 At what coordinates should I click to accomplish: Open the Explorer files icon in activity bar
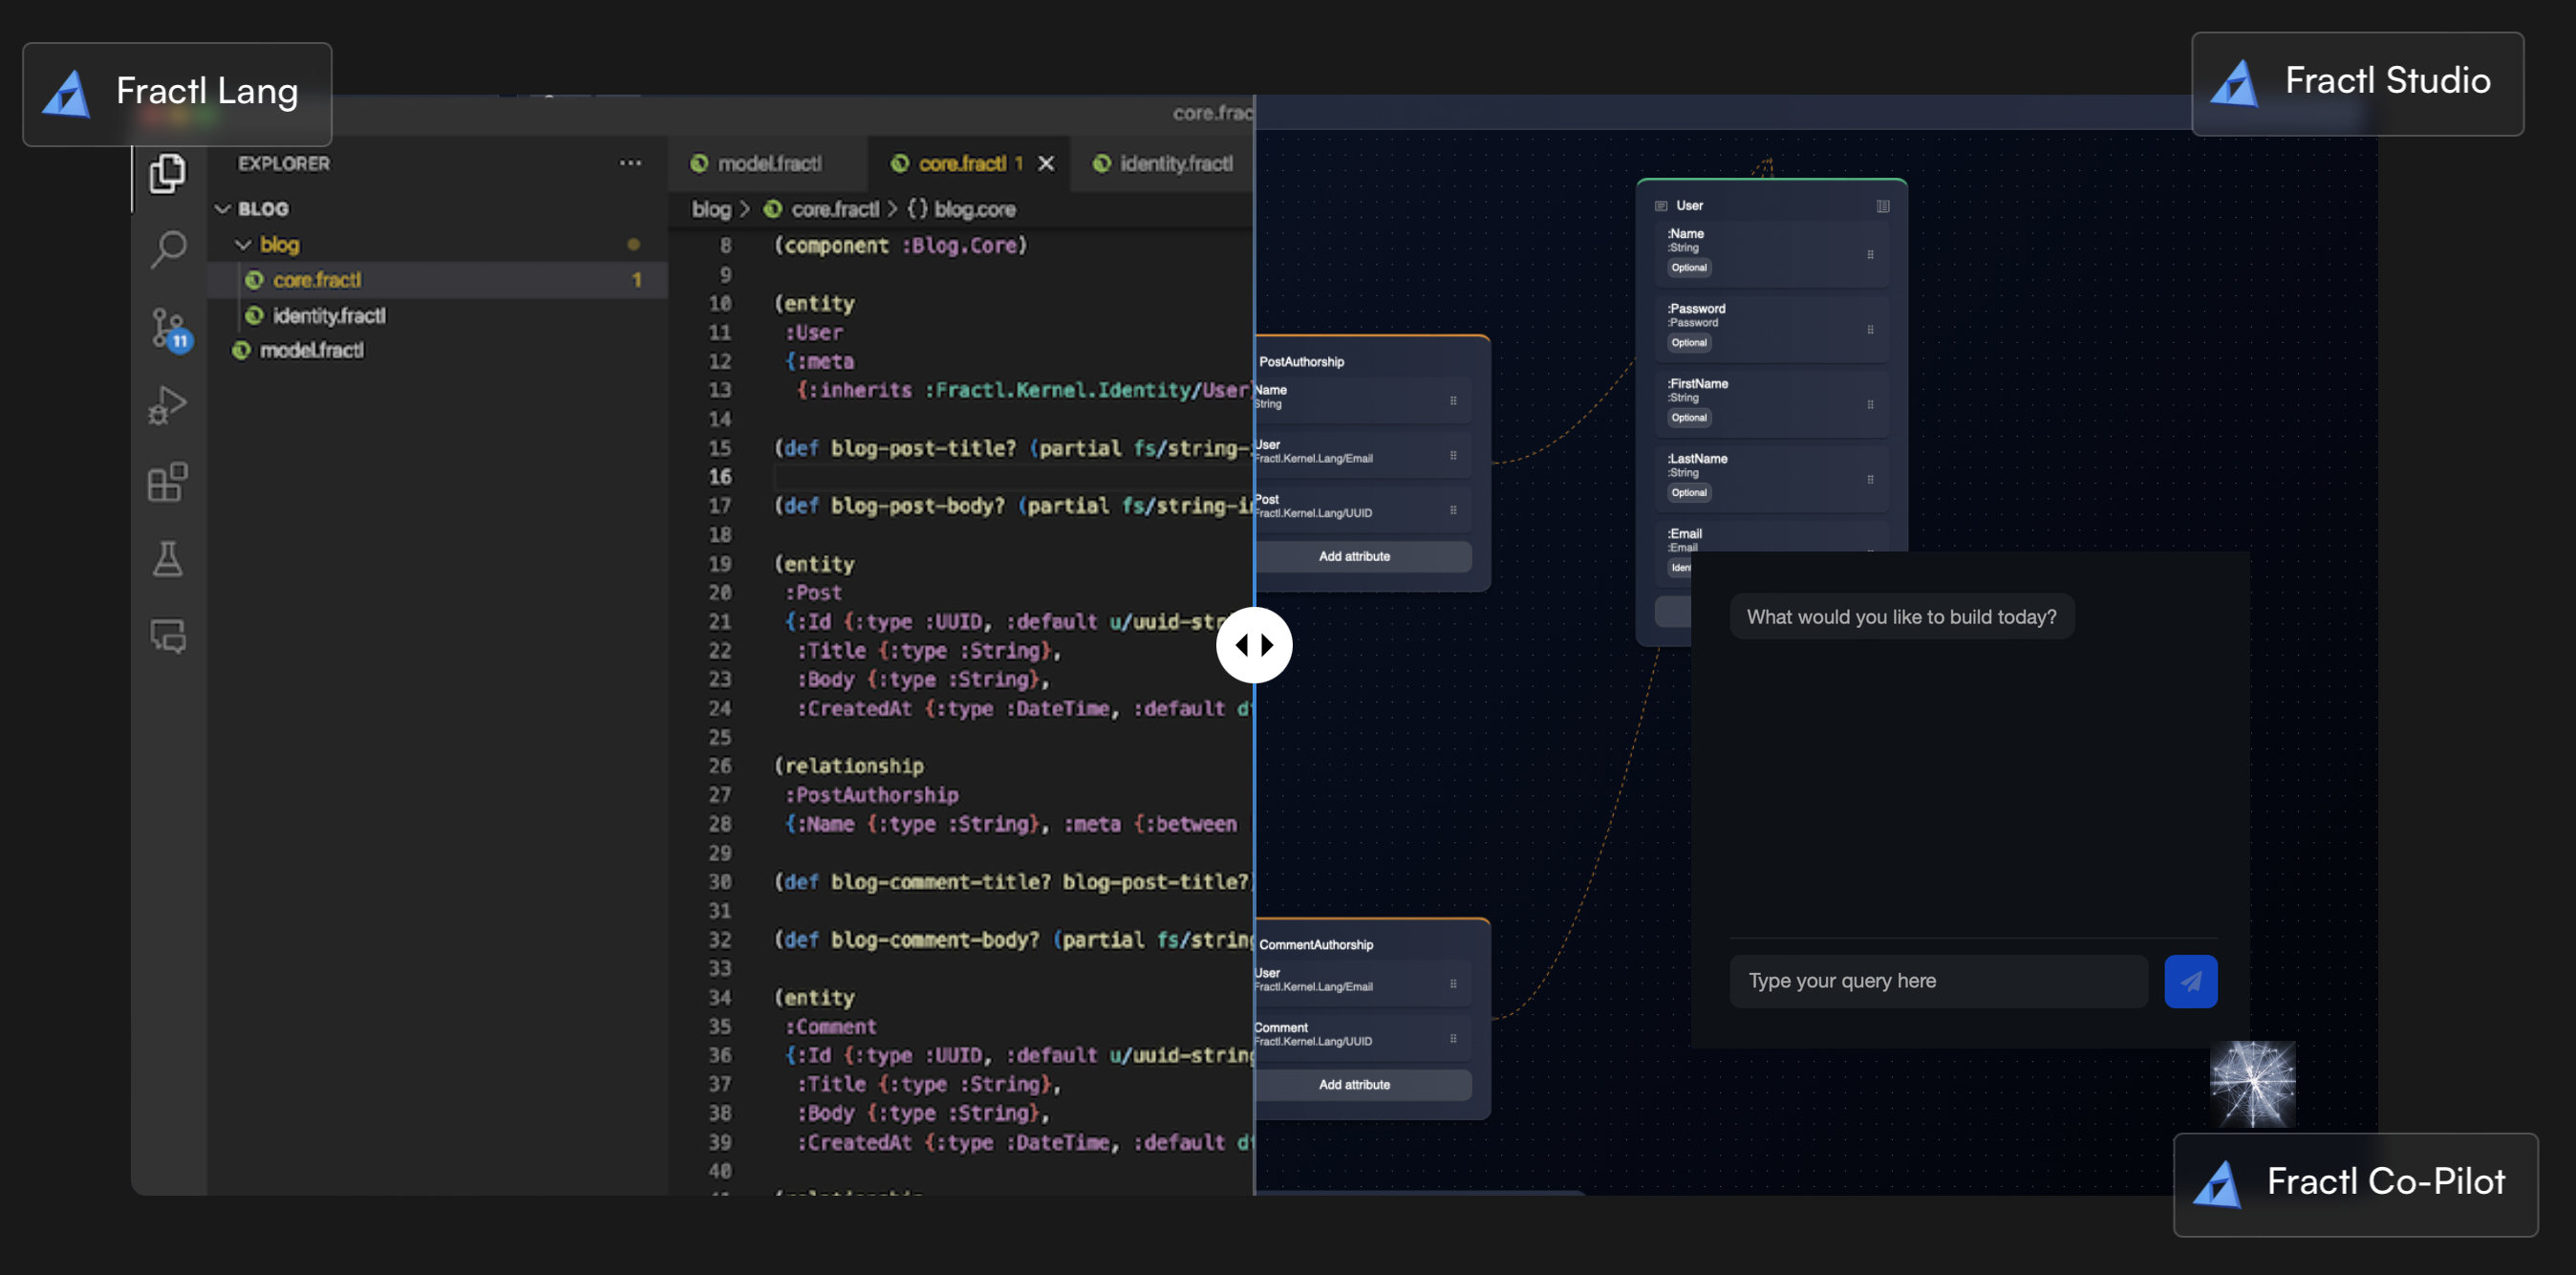167,174
